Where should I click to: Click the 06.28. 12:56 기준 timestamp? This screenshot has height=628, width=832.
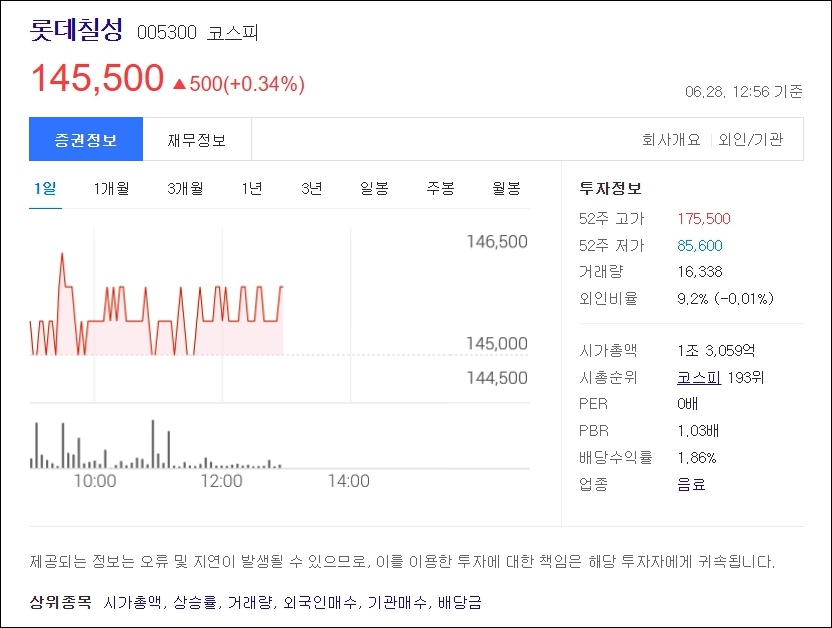743,92
